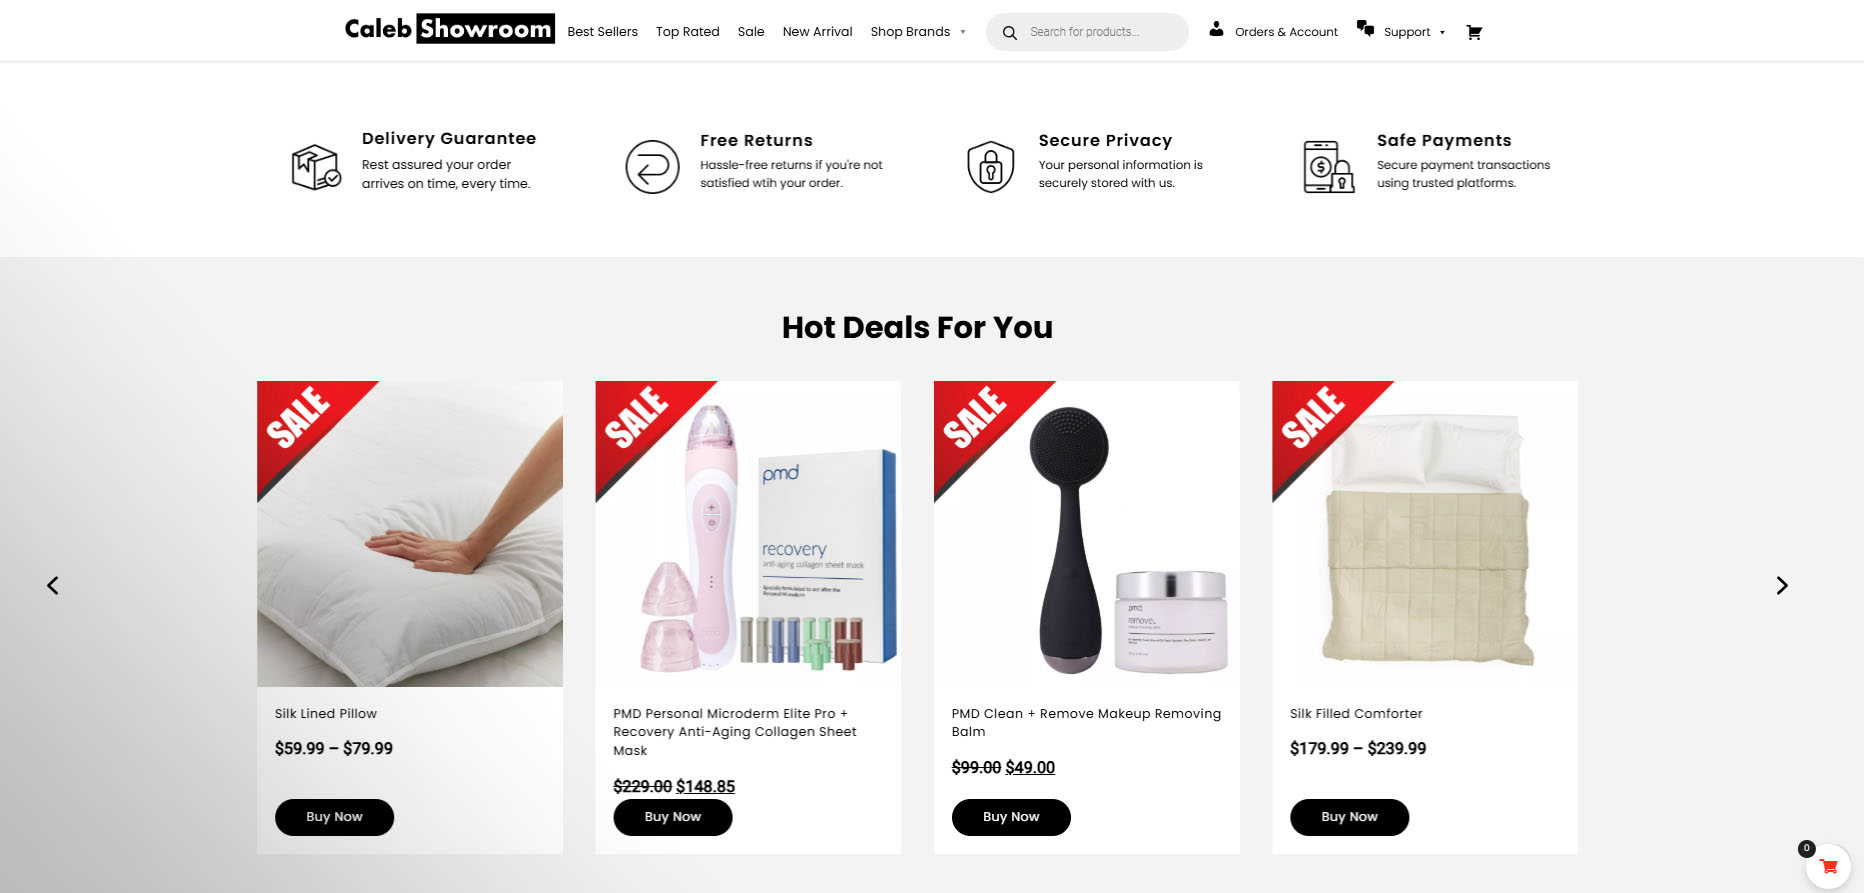Image resolution: width=1864 pixels, height=893 pixels.
Task: Open the Best Sellers menu item
Action: 602,32
